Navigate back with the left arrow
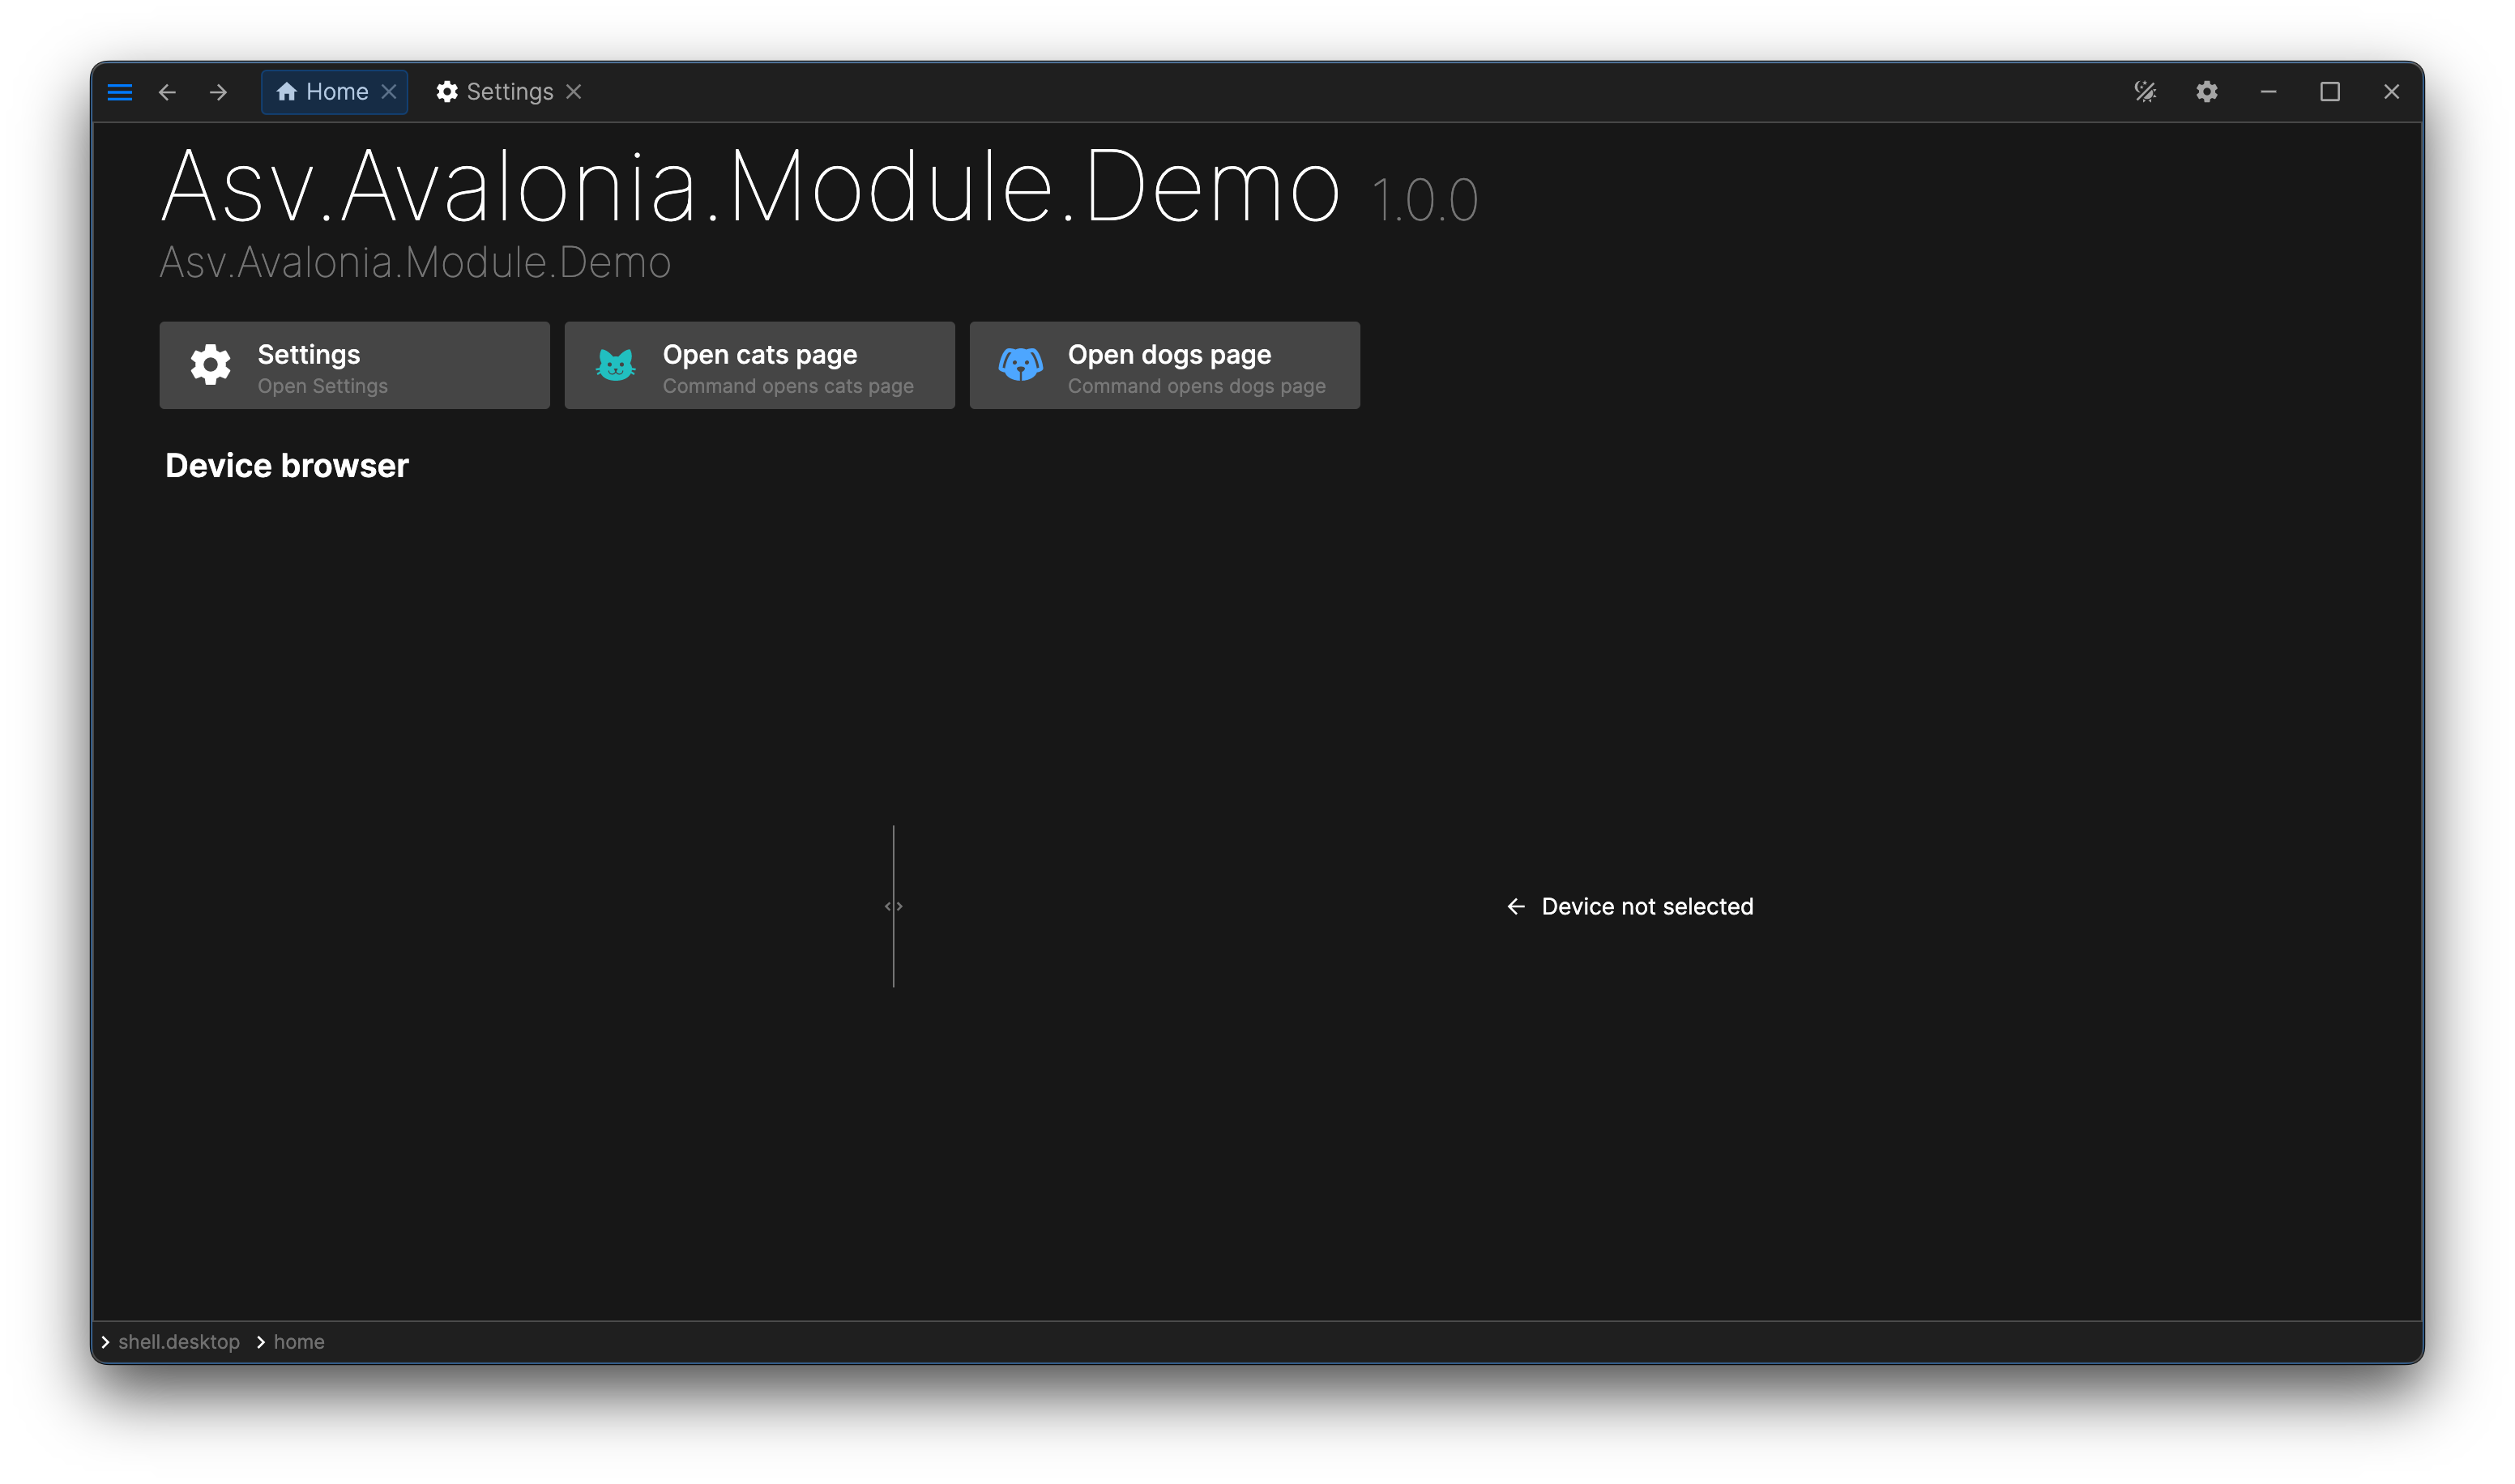The image size is (2515, 1484). 167,92
